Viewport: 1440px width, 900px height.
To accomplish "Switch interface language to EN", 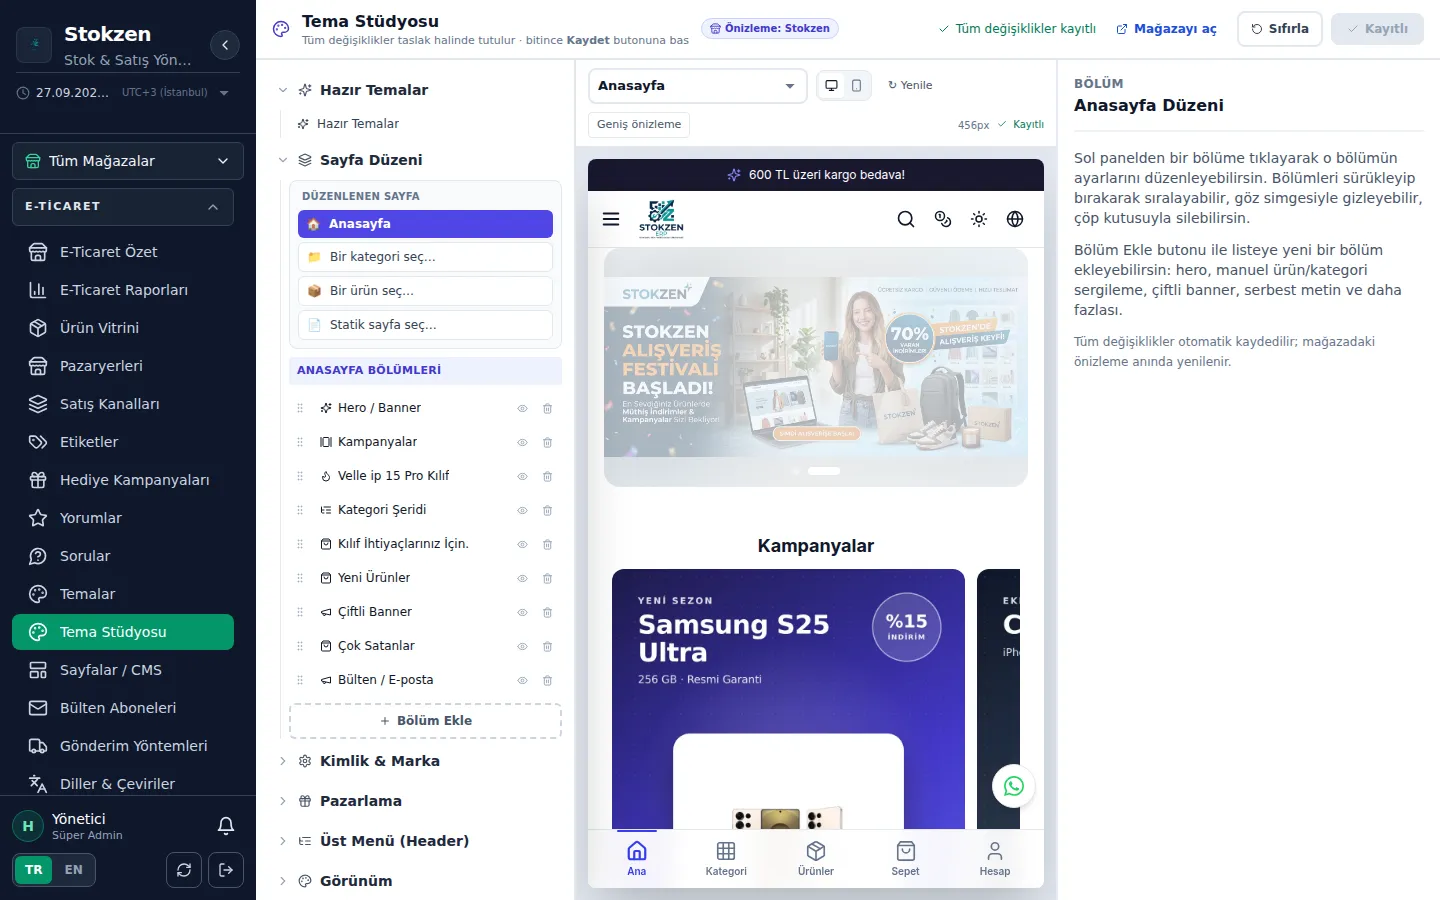I will (74, 870).
